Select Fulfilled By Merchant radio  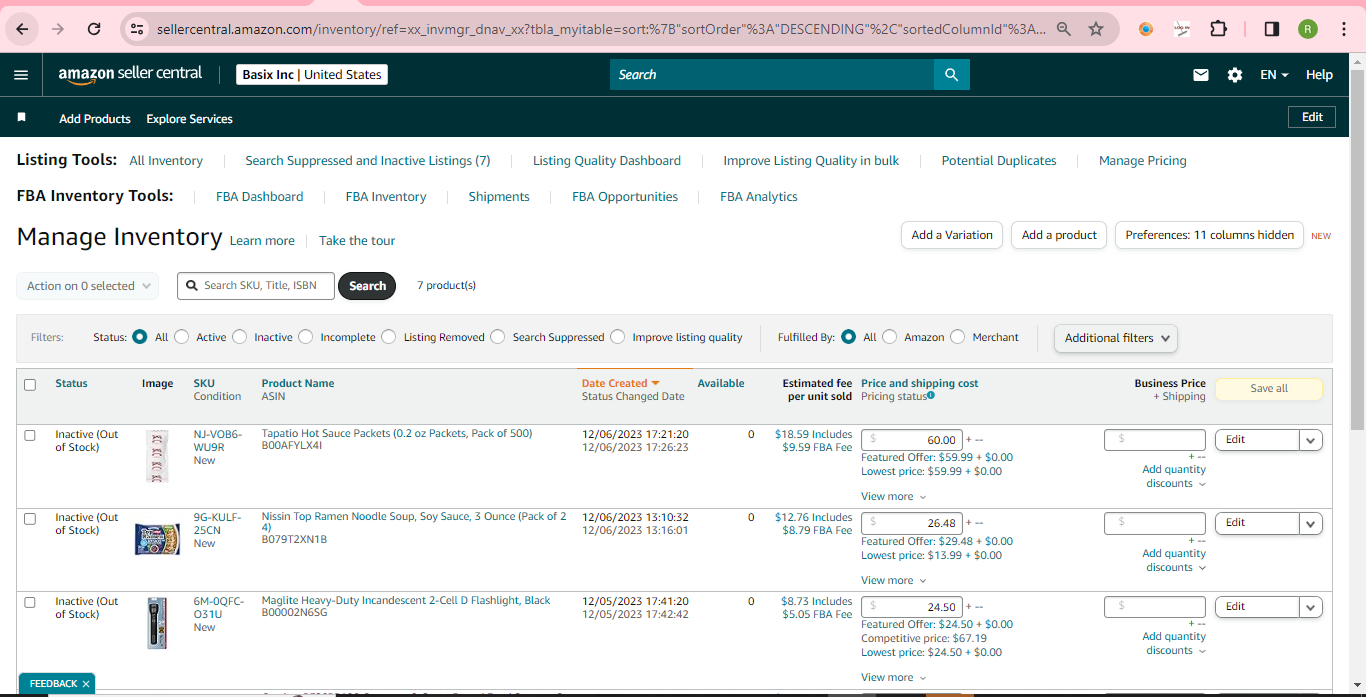point(958,337)
